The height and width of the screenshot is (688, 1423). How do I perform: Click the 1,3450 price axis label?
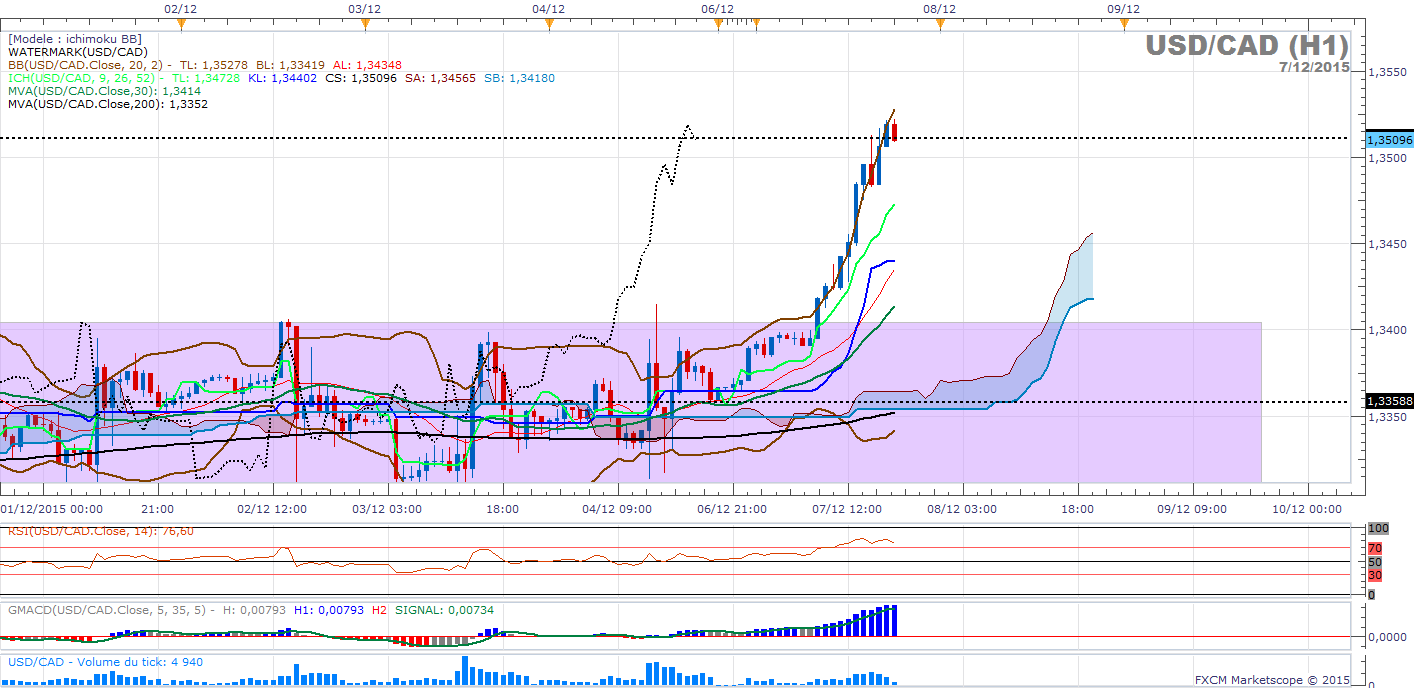[1386, 244]
